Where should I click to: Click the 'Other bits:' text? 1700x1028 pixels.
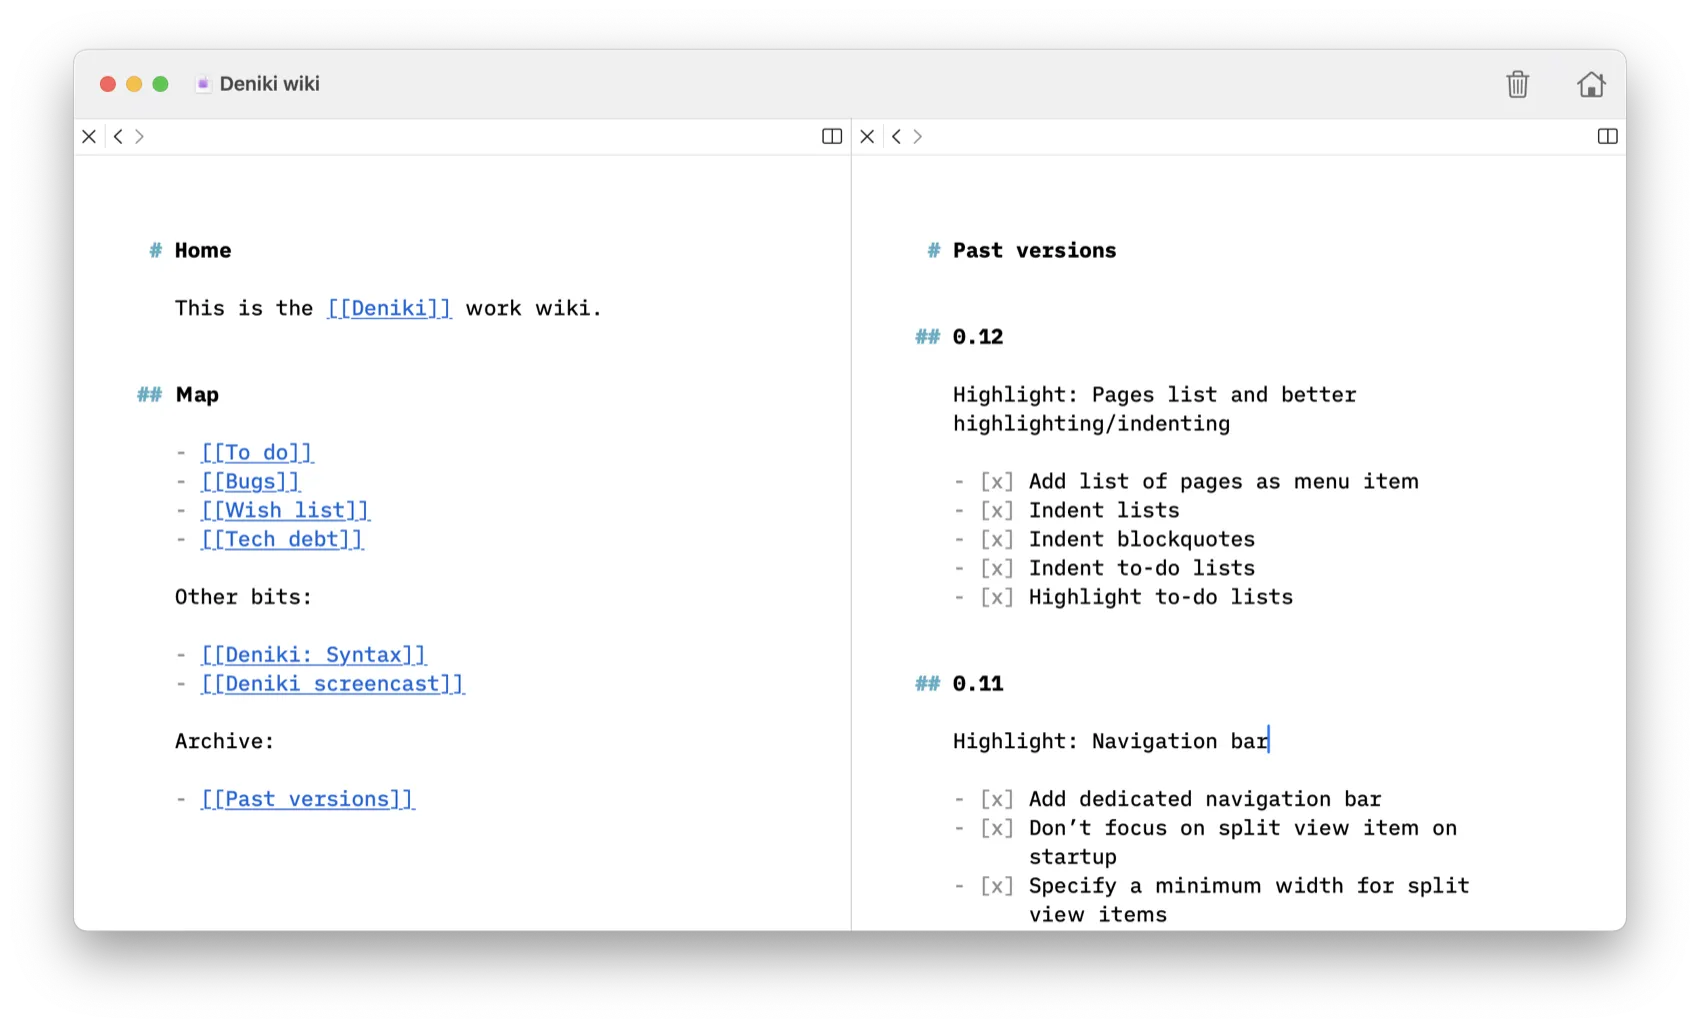(243, 597)
